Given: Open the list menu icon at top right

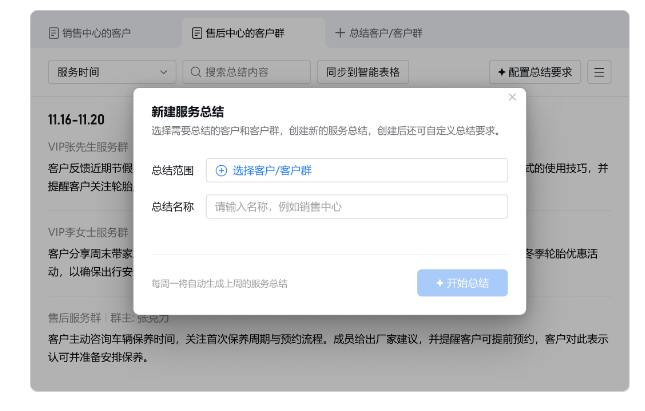Looking at the screenshot, I should (598, 72).
